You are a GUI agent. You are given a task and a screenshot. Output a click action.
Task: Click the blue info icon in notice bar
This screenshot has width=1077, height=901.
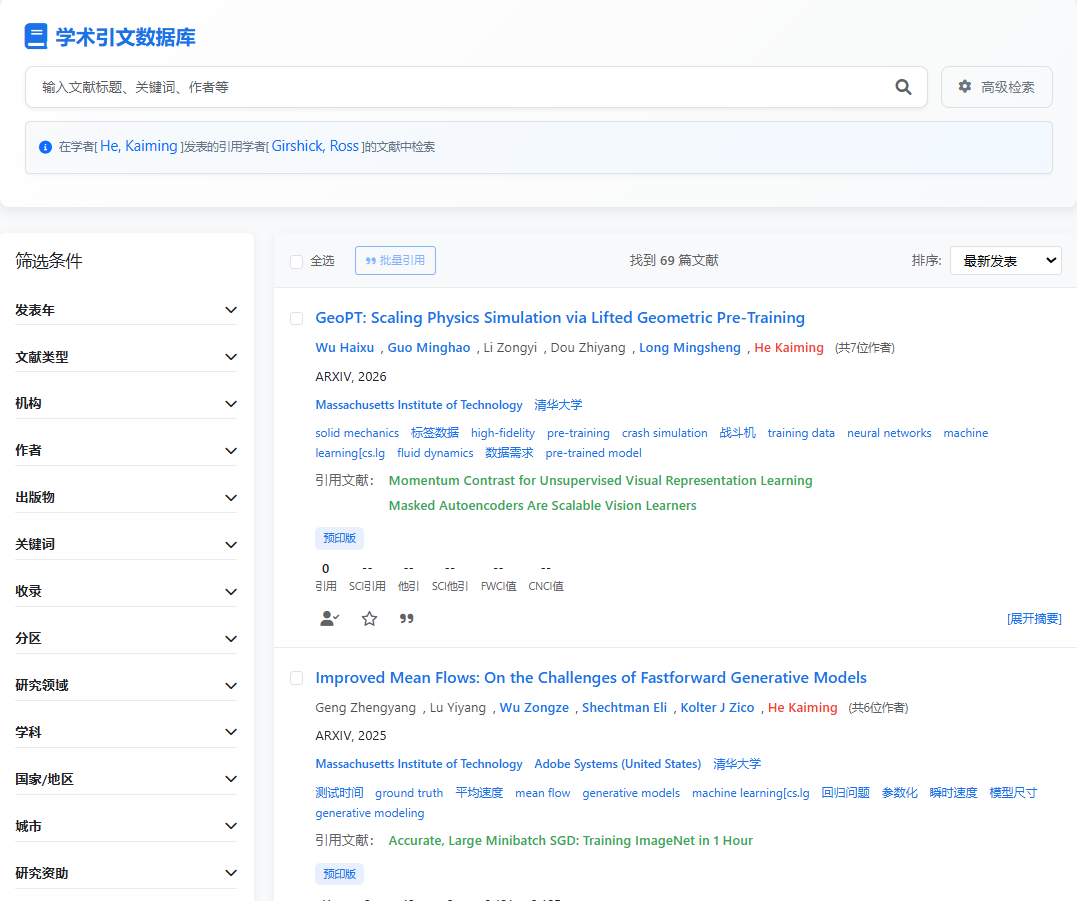45,147
